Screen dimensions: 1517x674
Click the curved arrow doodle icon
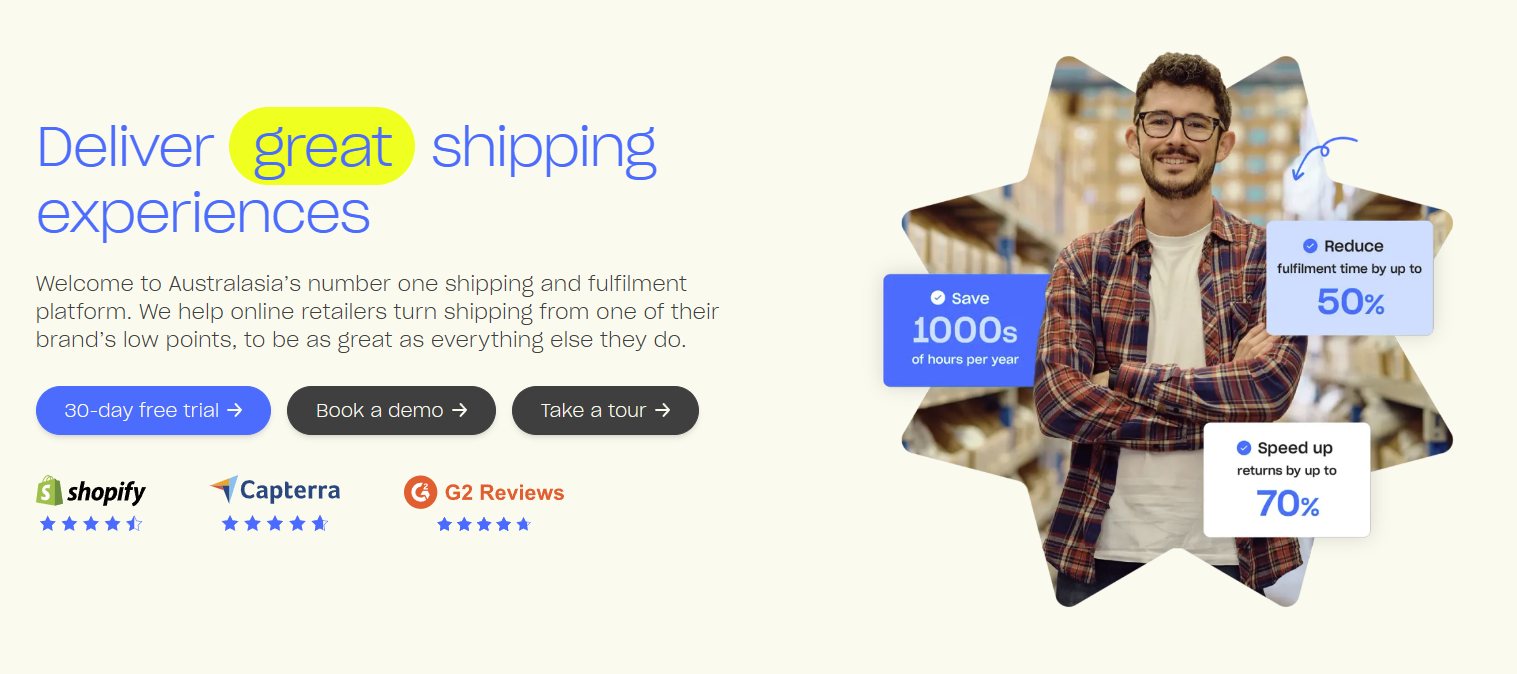tap(1322, 159)
